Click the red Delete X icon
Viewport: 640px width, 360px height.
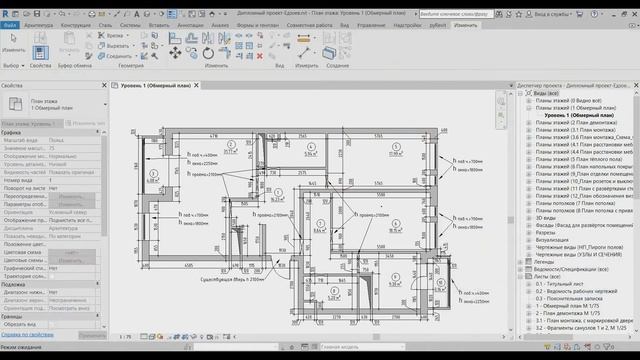pyautogui.click(x=260, y=56)
